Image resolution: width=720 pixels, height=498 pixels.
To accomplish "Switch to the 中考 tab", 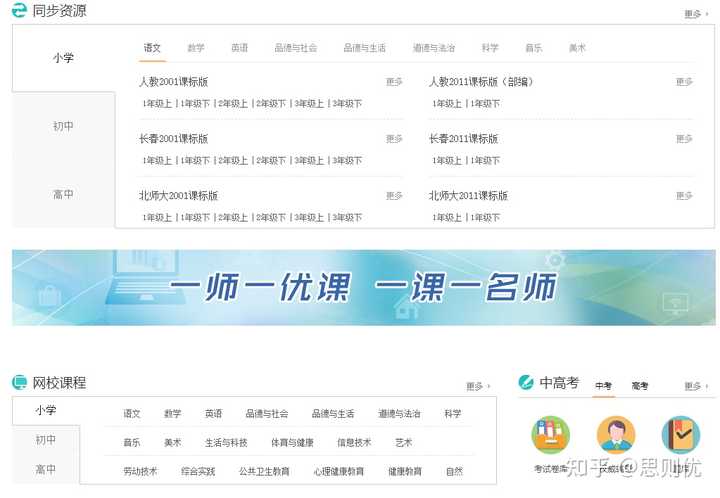I will [x=603, y=386].
